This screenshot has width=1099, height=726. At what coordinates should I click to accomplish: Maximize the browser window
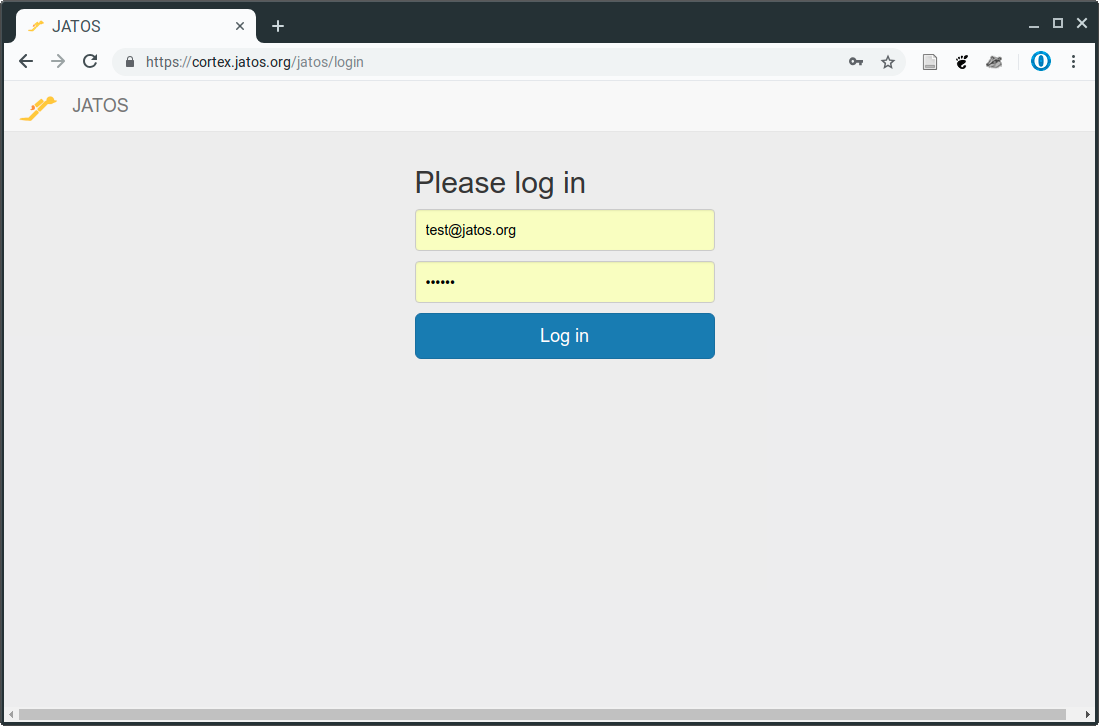pos(1058,24)
